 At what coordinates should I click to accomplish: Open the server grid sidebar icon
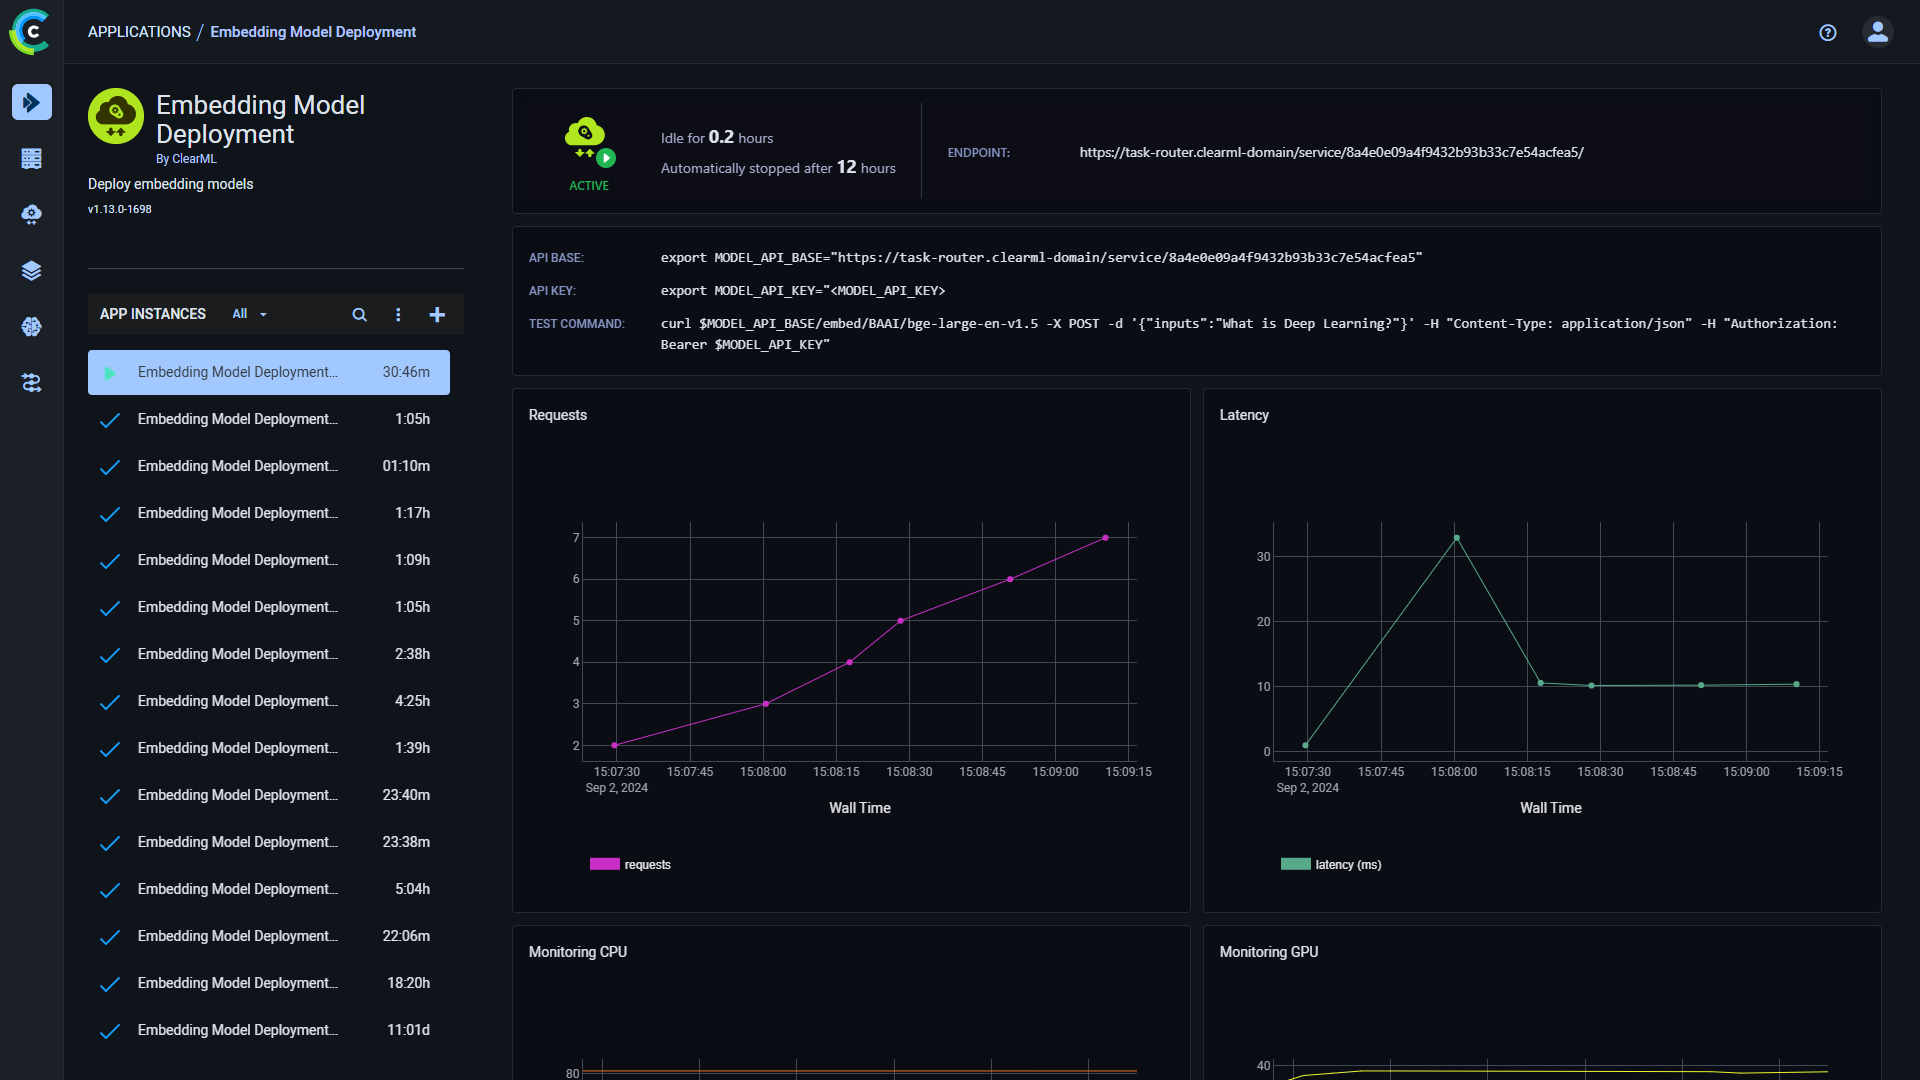[x=32, y=158]
